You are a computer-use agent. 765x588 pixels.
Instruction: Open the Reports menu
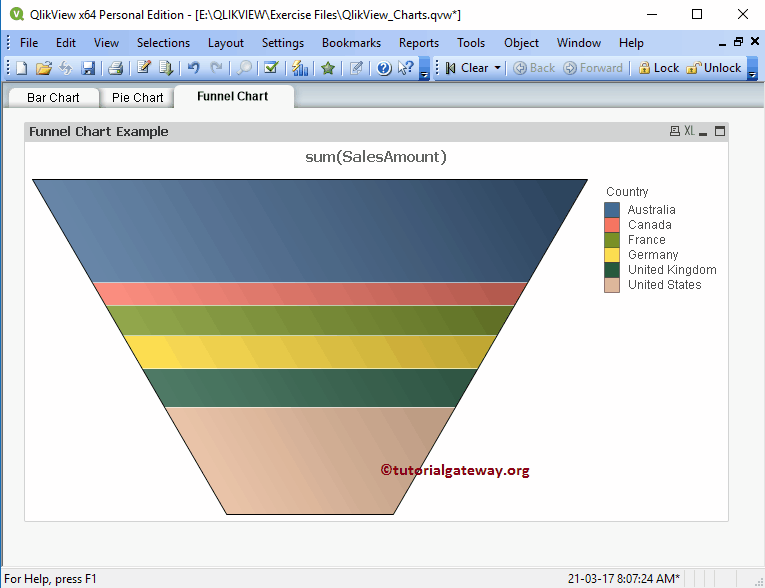pos(419,43)
